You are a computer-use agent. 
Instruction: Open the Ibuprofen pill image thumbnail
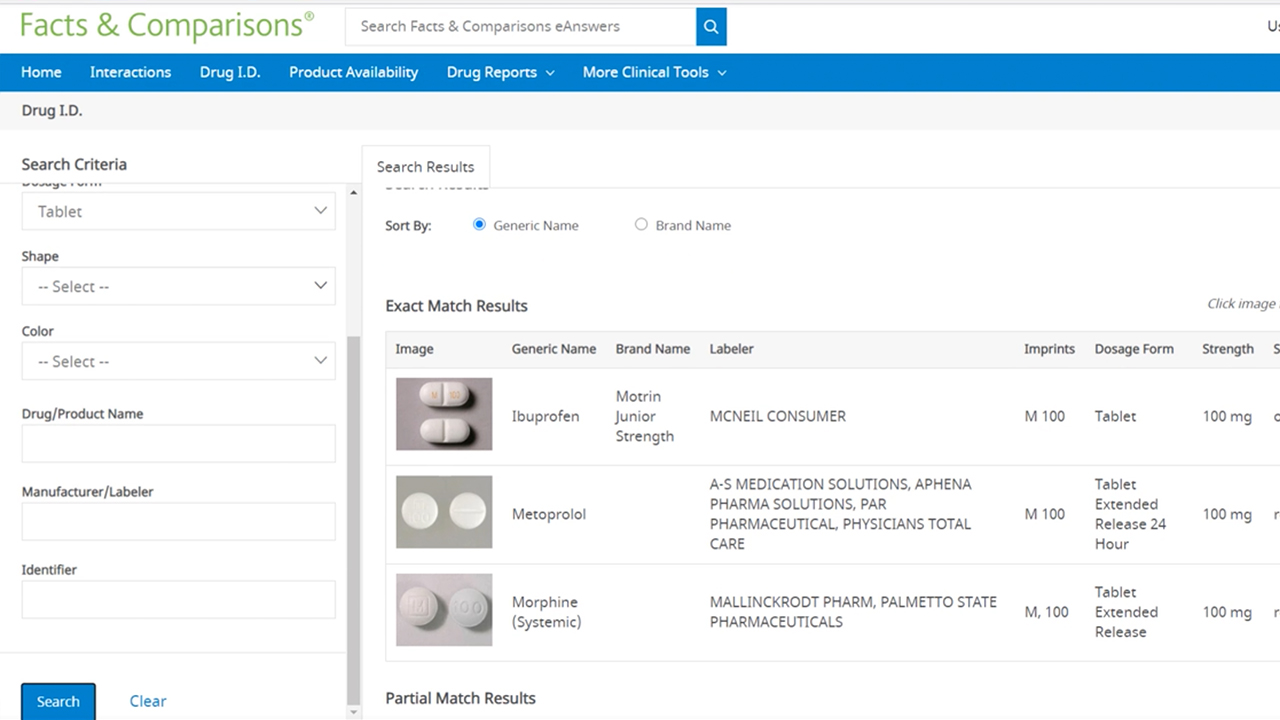pyautogui.click(x=444, y=414)
